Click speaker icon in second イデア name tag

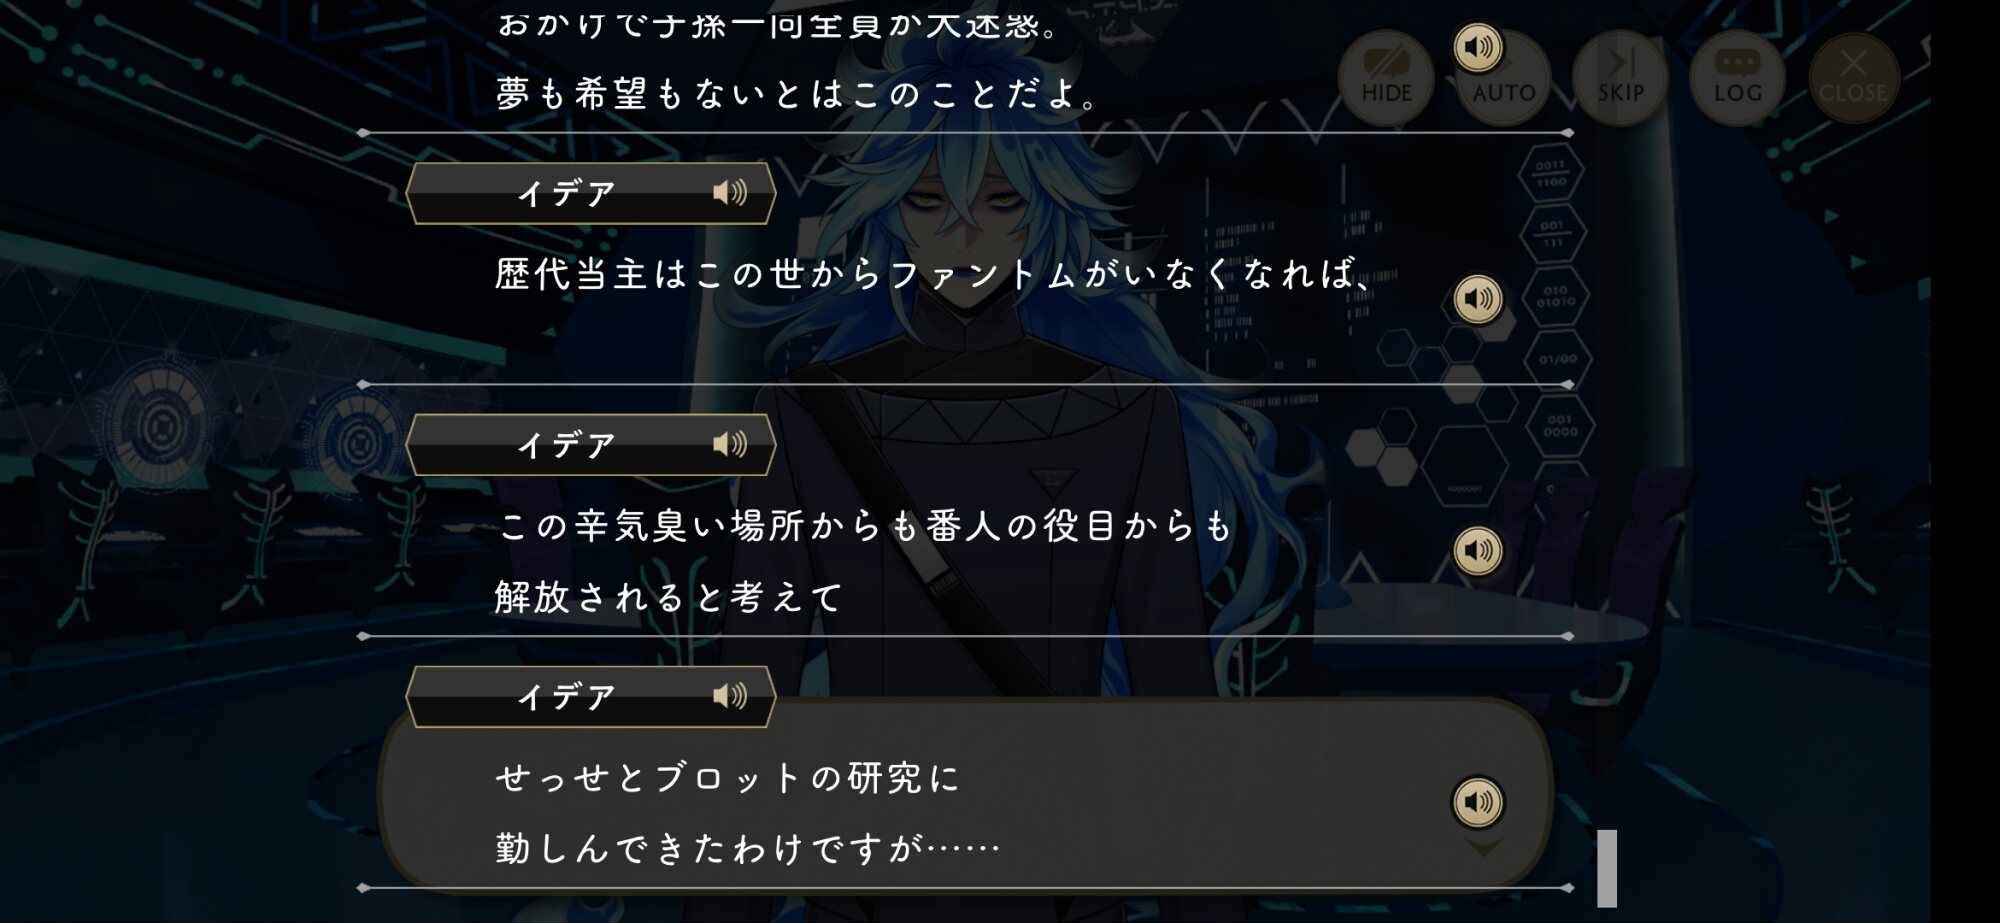click(x=730, y=444)
